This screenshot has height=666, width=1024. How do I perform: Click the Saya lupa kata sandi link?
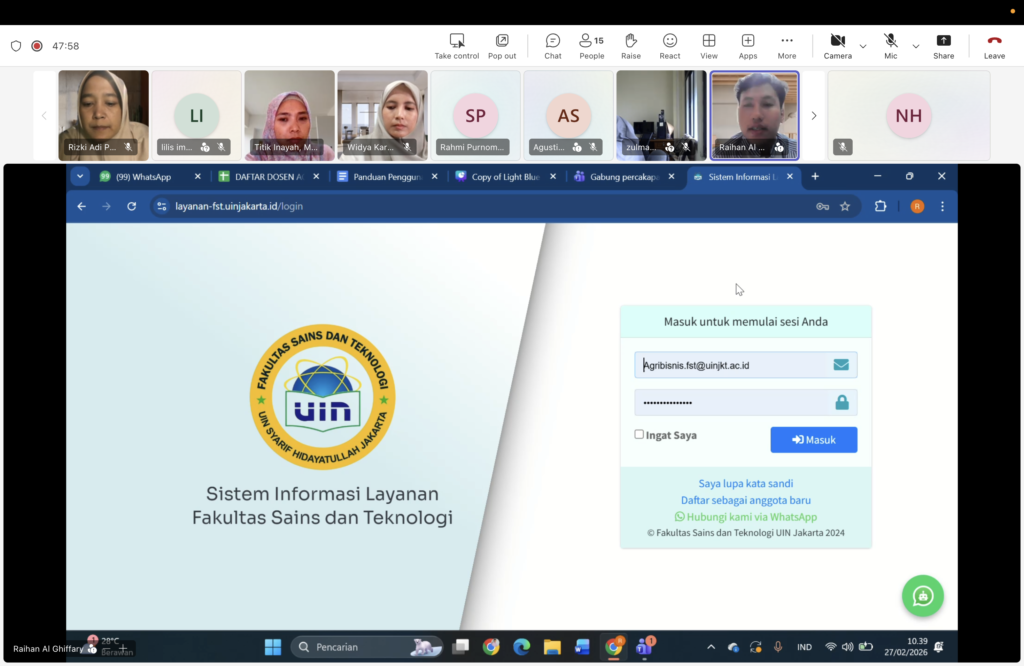745,483
